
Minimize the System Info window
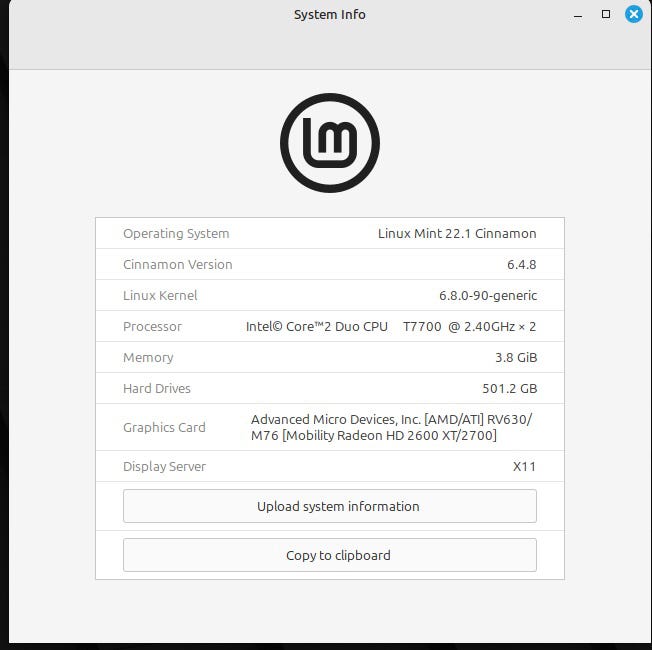click(578, 17)
